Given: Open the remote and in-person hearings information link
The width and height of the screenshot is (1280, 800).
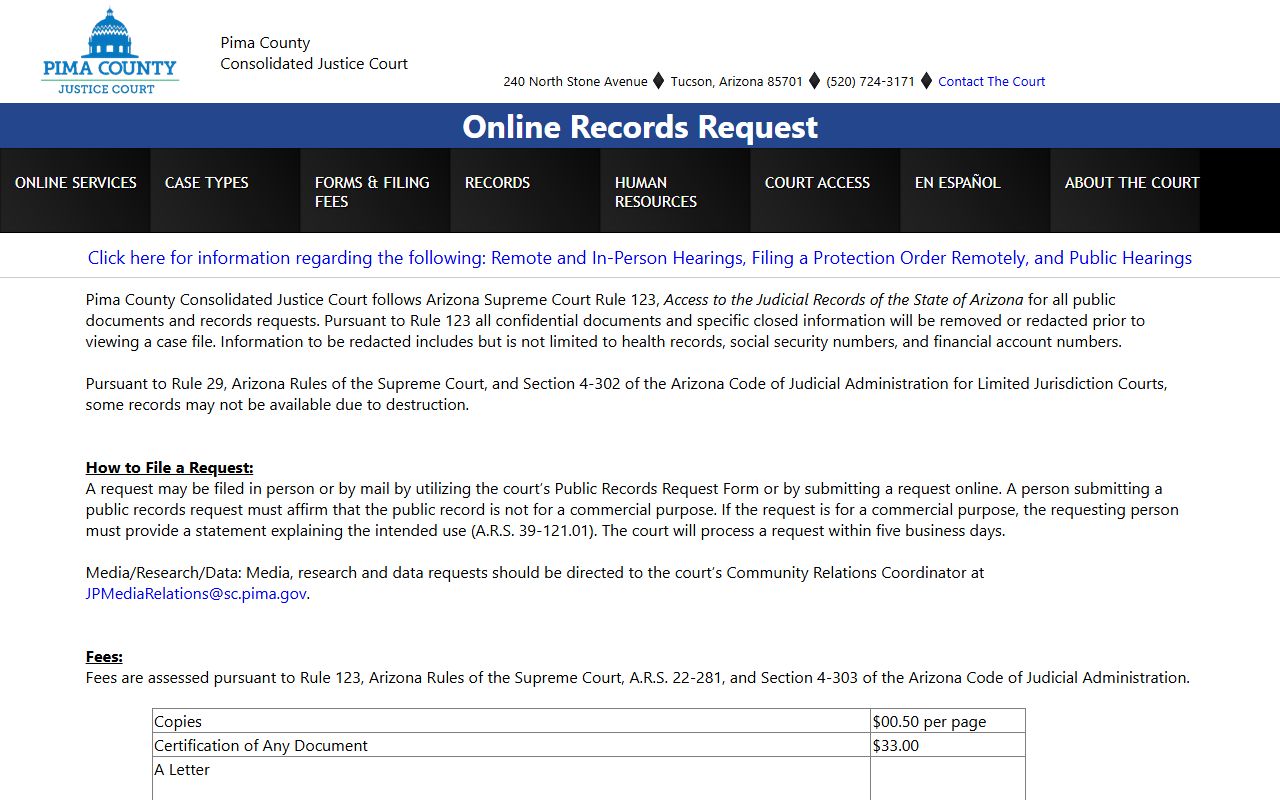Looking at the screenshot, I should click(x=640, y=258).
